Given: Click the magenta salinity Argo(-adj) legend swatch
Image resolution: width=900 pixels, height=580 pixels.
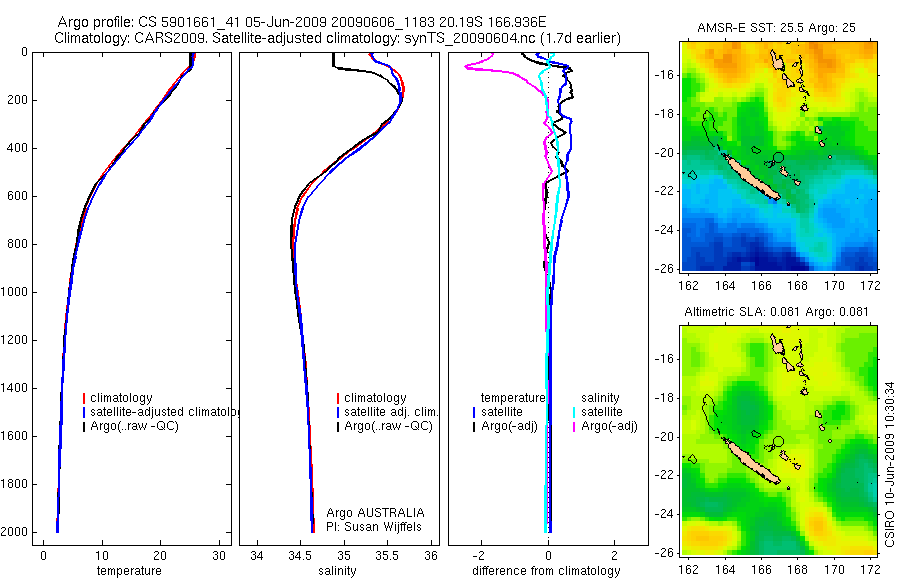Looking at the screenshot, I should pos(574,427).
